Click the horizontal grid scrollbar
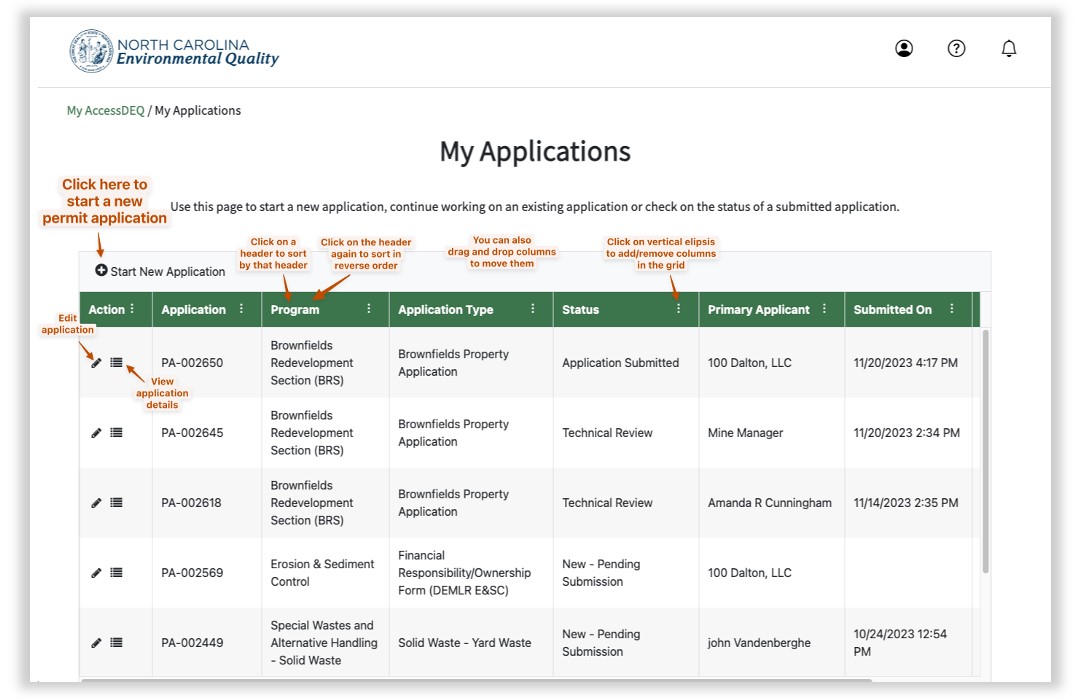 (x=477, y=681)
